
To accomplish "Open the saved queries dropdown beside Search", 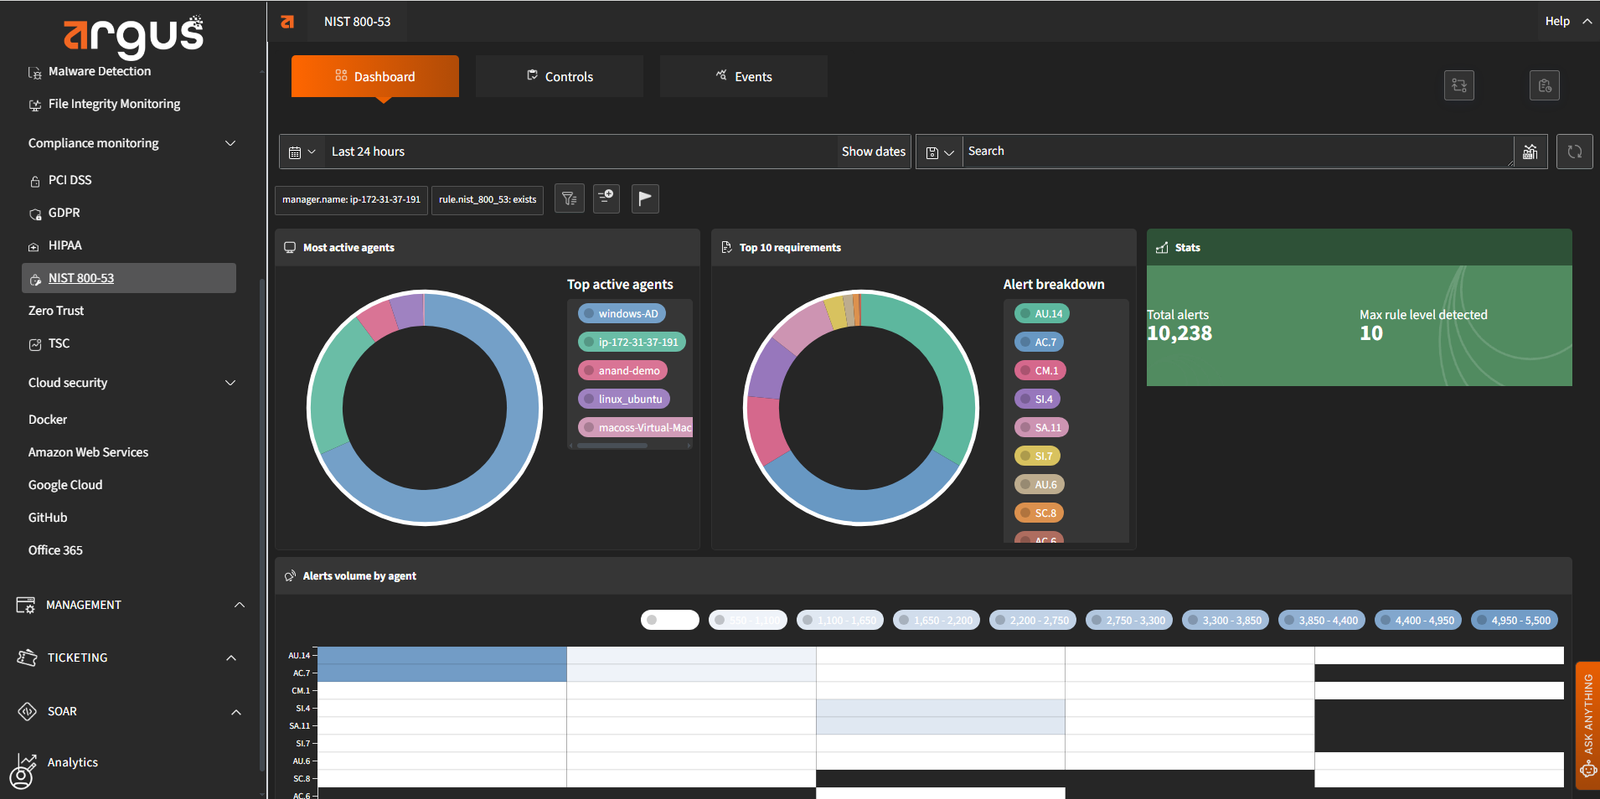I will (x=939, y=152).
